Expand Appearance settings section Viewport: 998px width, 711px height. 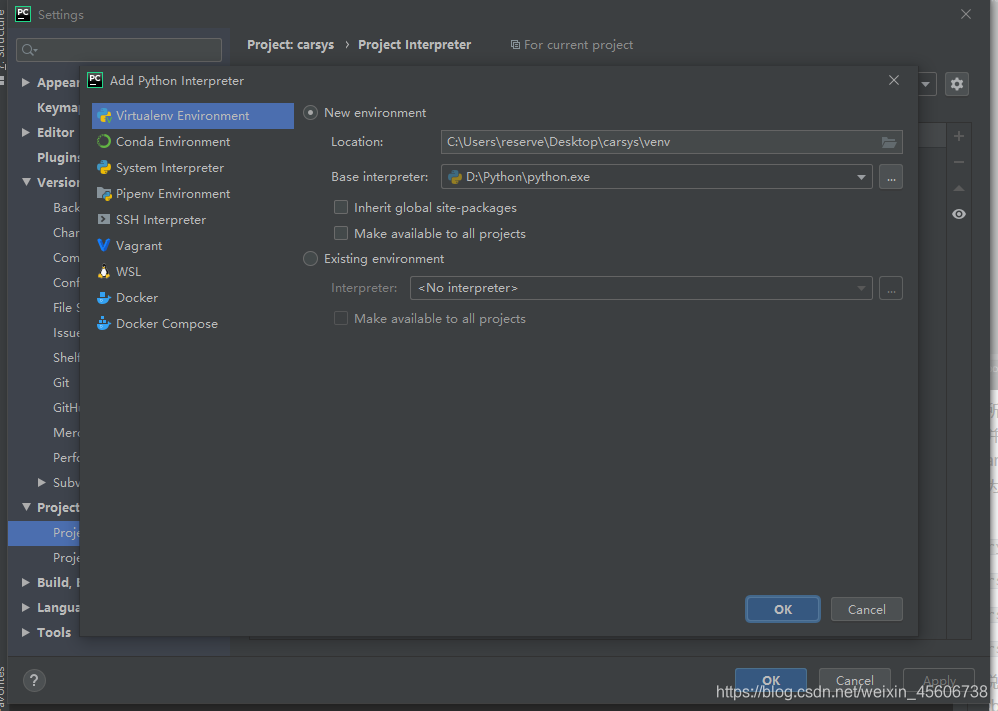pos(25,82)
